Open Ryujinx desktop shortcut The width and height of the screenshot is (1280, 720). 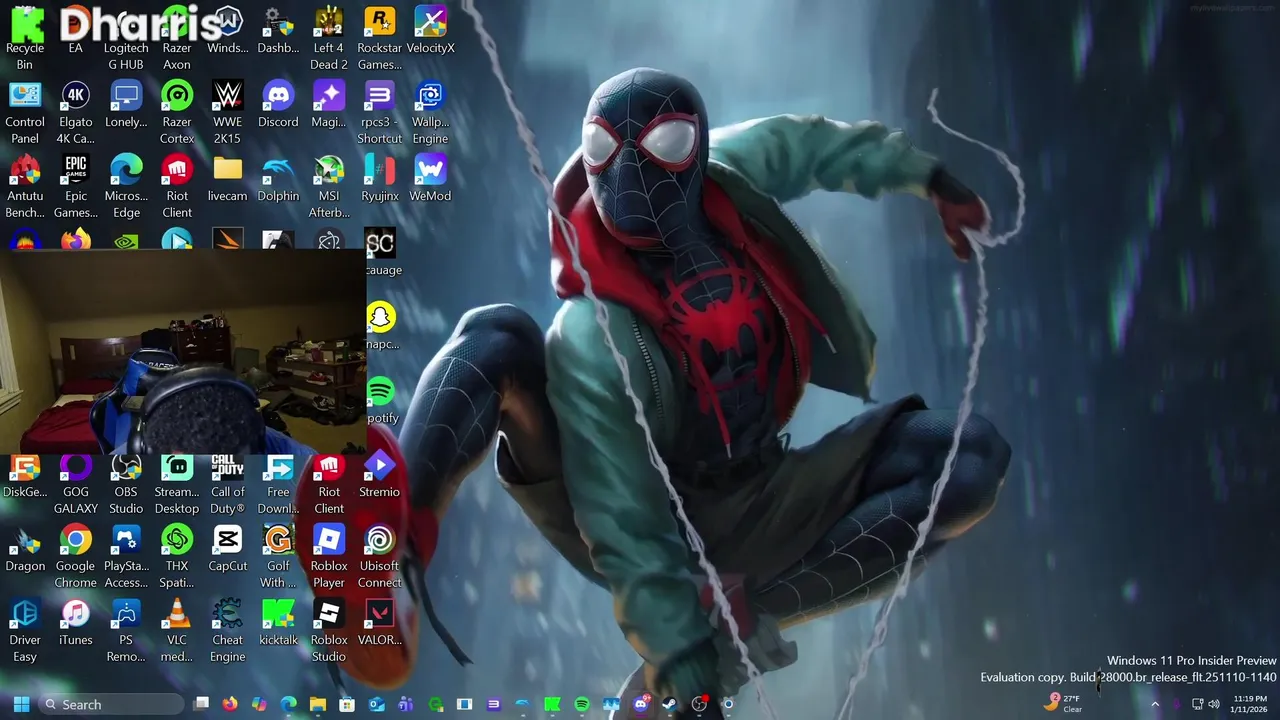pyautogui.click(x=379, y=178)
